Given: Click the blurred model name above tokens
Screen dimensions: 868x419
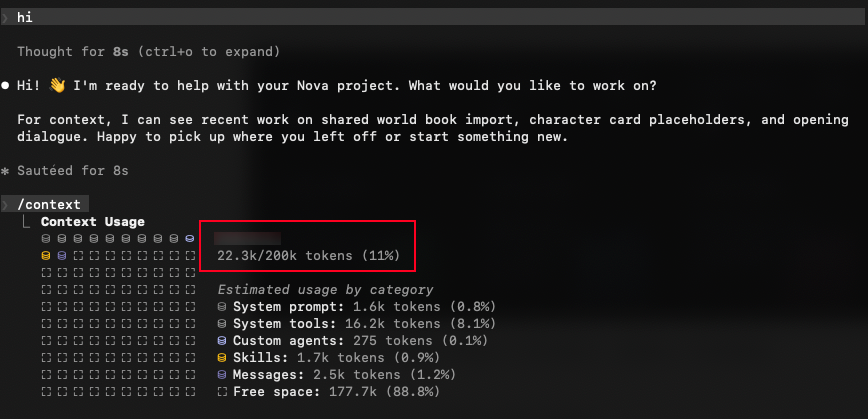Looking at the screenshot, I should point(247,239).
